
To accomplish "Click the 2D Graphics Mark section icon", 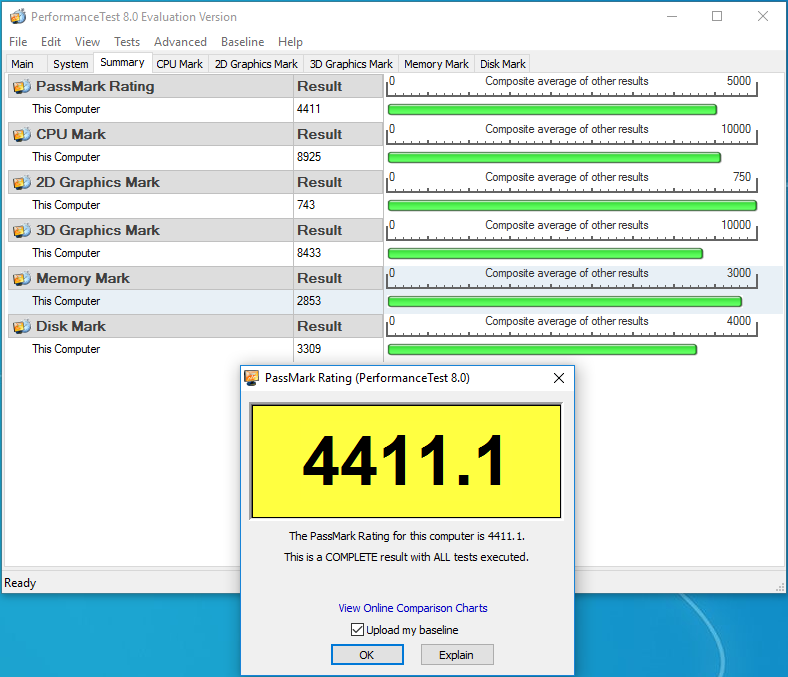I will point(22,182).
